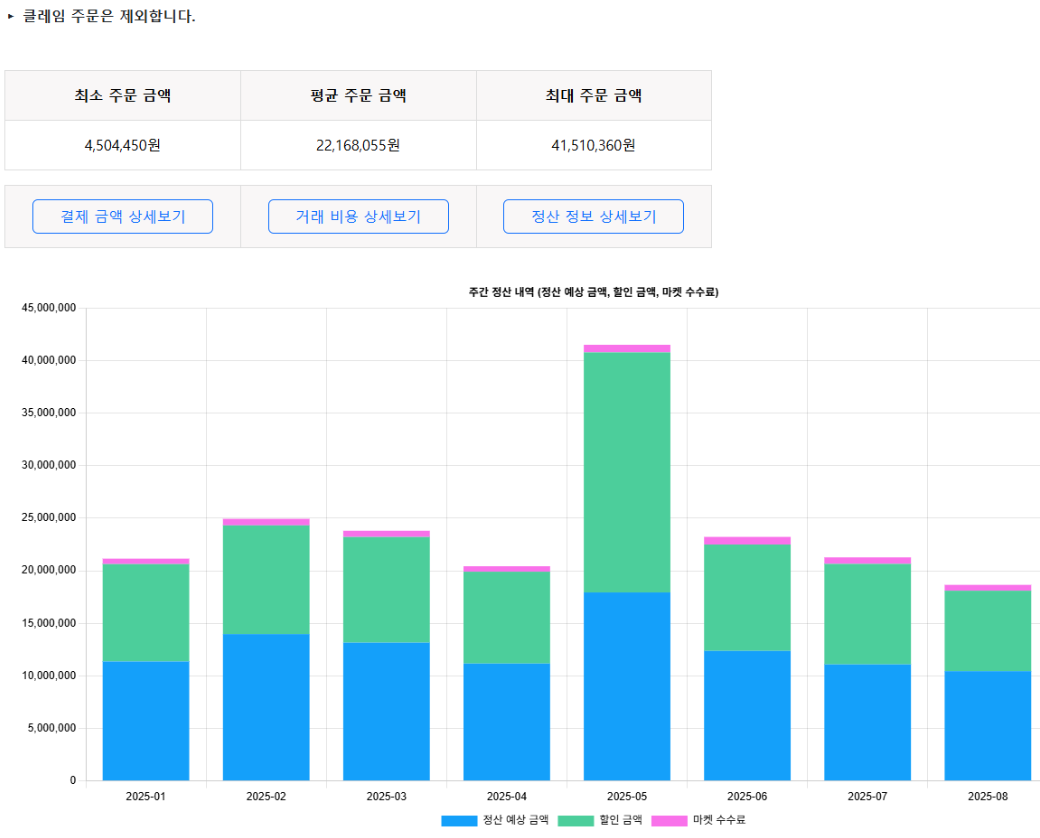Click the x-axis label 2025-07
Viewport: 1040px width, 838px height.
[868, 796]
